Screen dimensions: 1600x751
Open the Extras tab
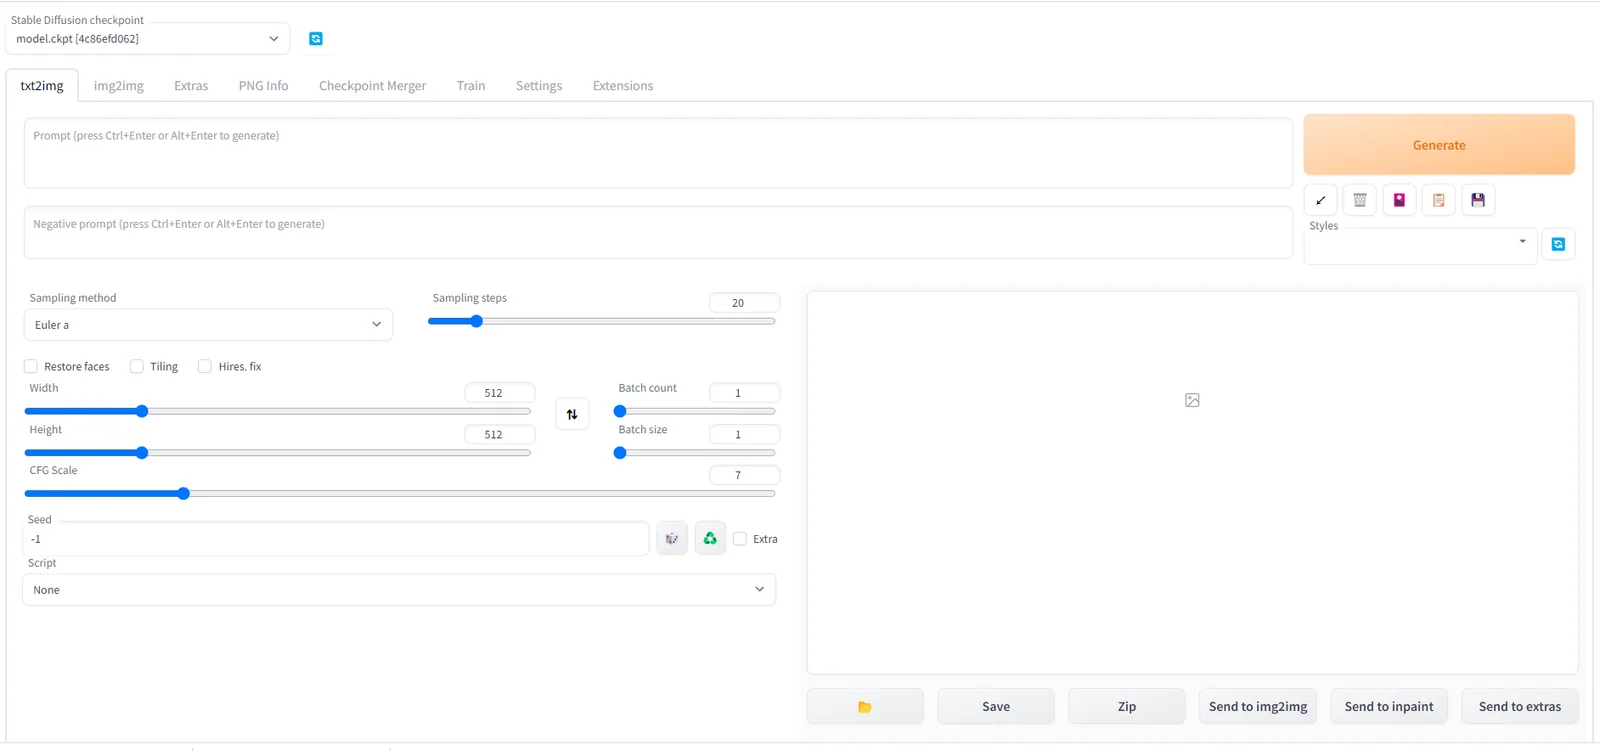(191, 86)
